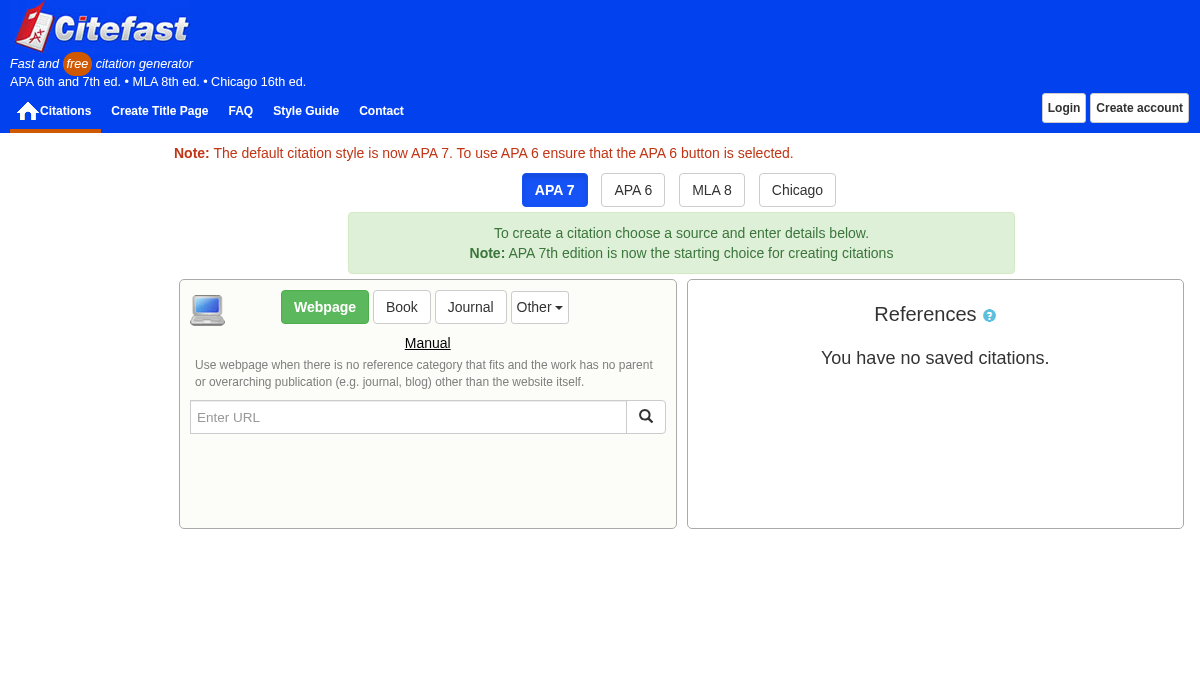Click the laptop webpage source icon

[x=208, y=310]
